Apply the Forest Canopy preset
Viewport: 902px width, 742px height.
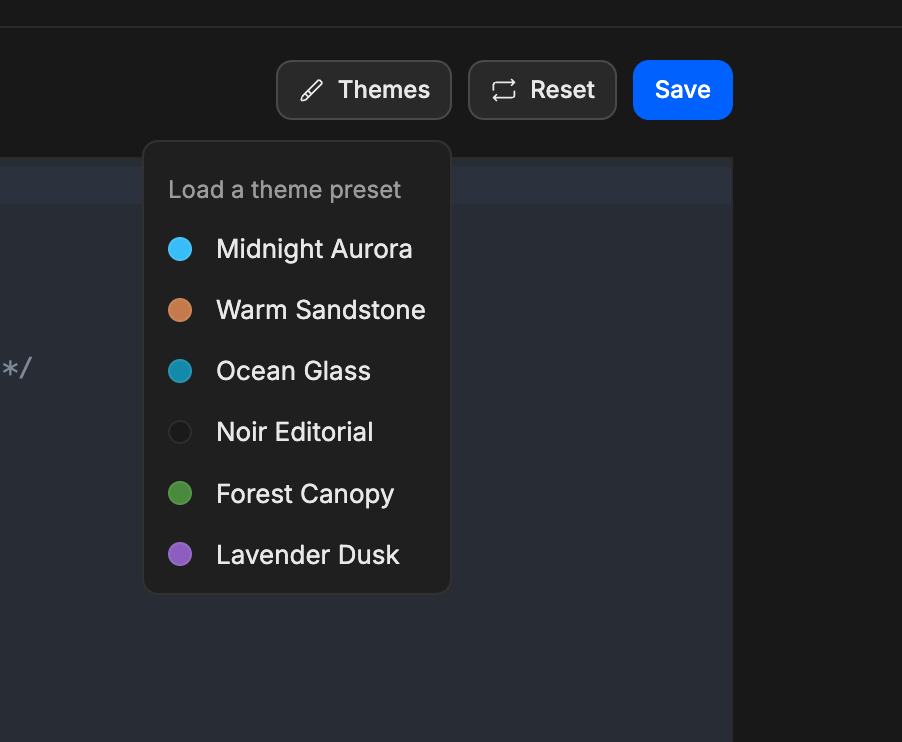(297, 494)
